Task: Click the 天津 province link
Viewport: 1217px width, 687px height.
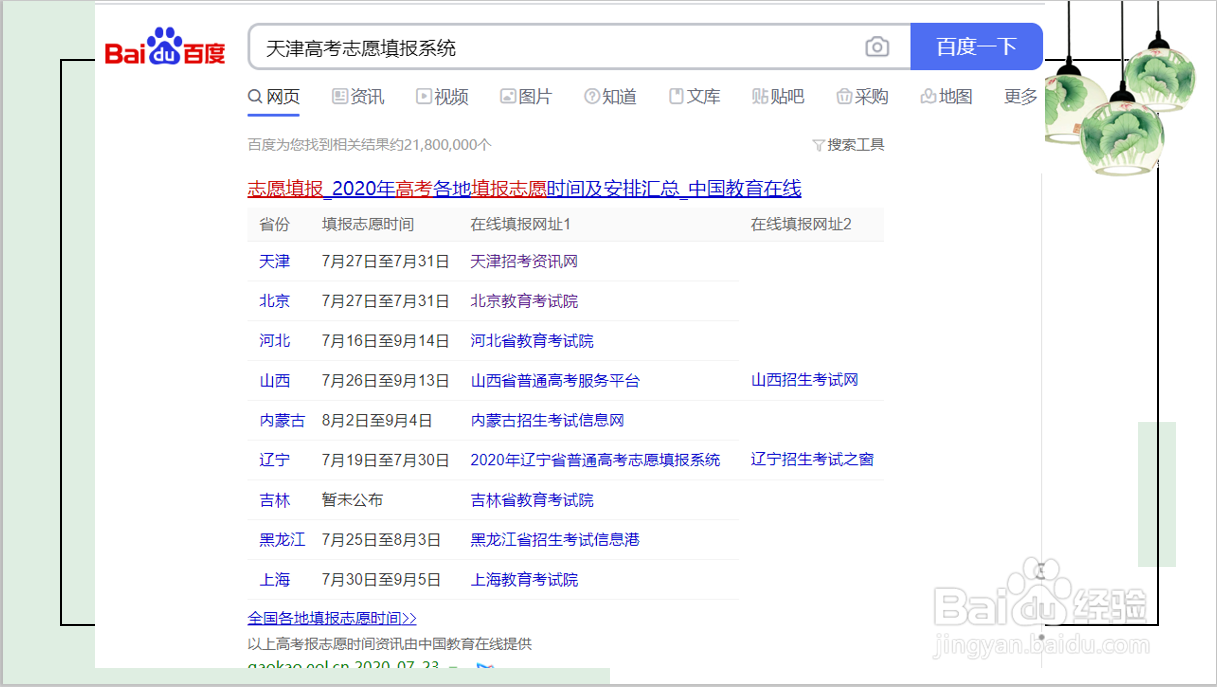Action: [x=274, y=261]
